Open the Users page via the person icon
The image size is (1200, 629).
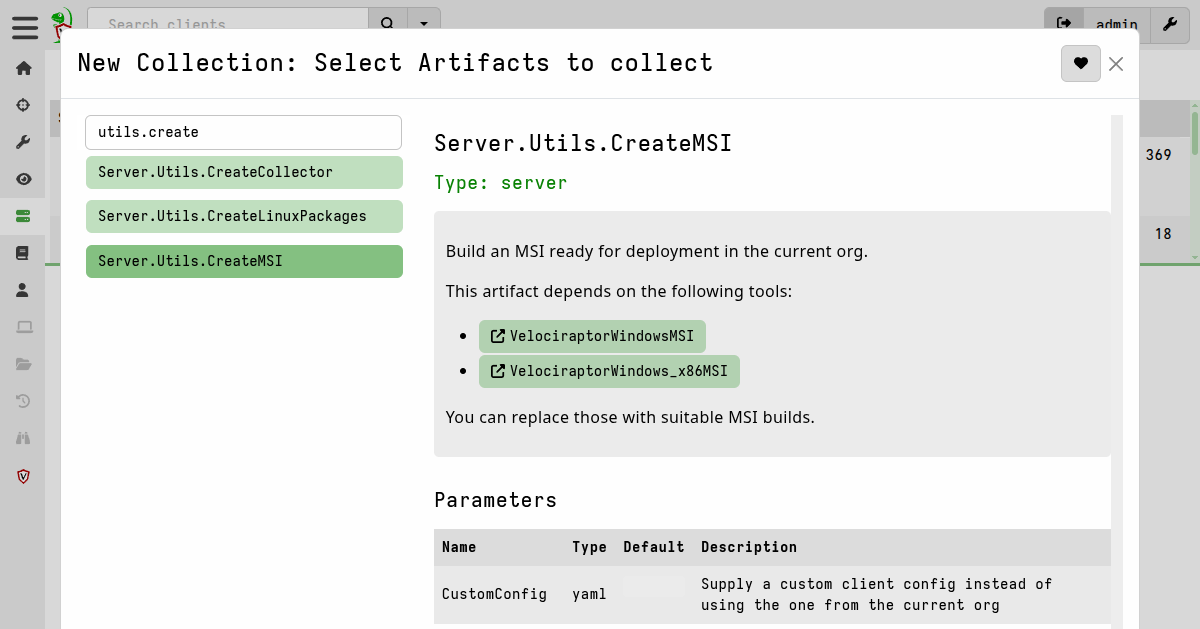[x=23, y=289]
